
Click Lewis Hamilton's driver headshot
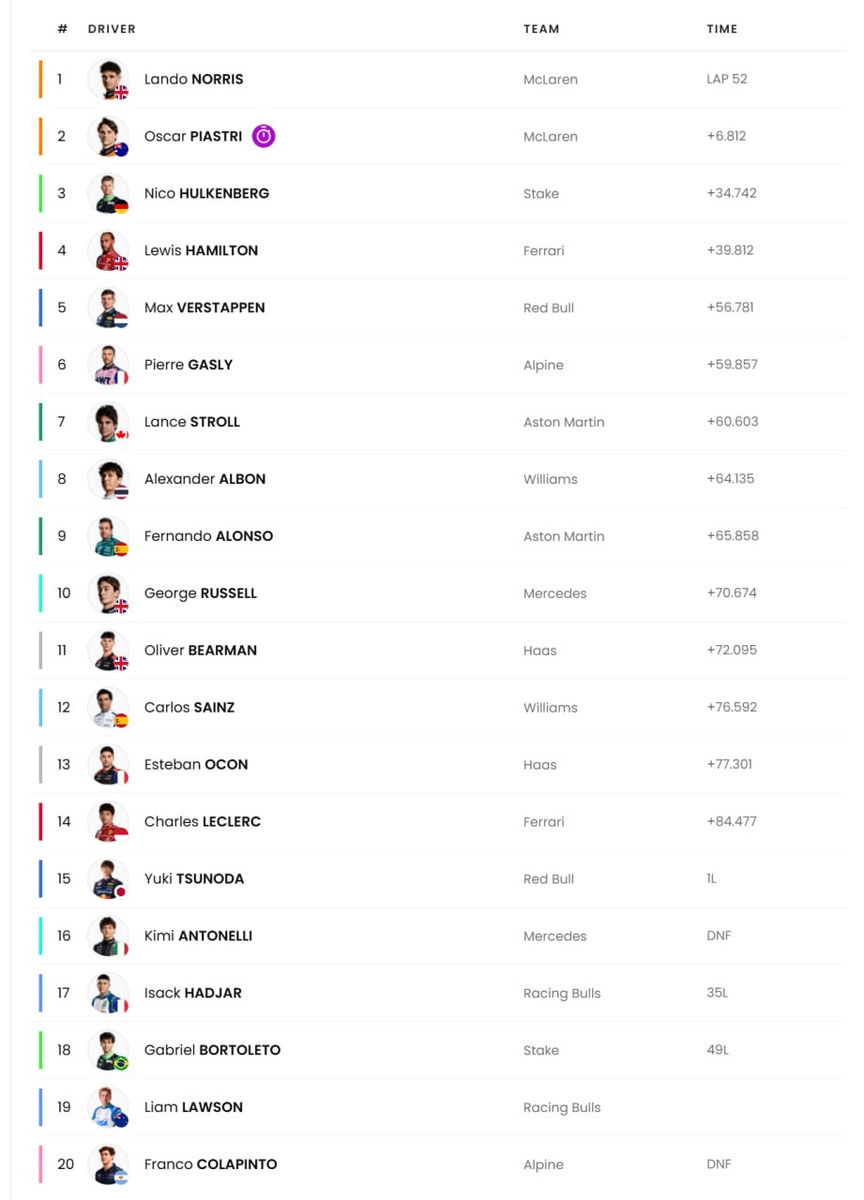tap(108, 250)
